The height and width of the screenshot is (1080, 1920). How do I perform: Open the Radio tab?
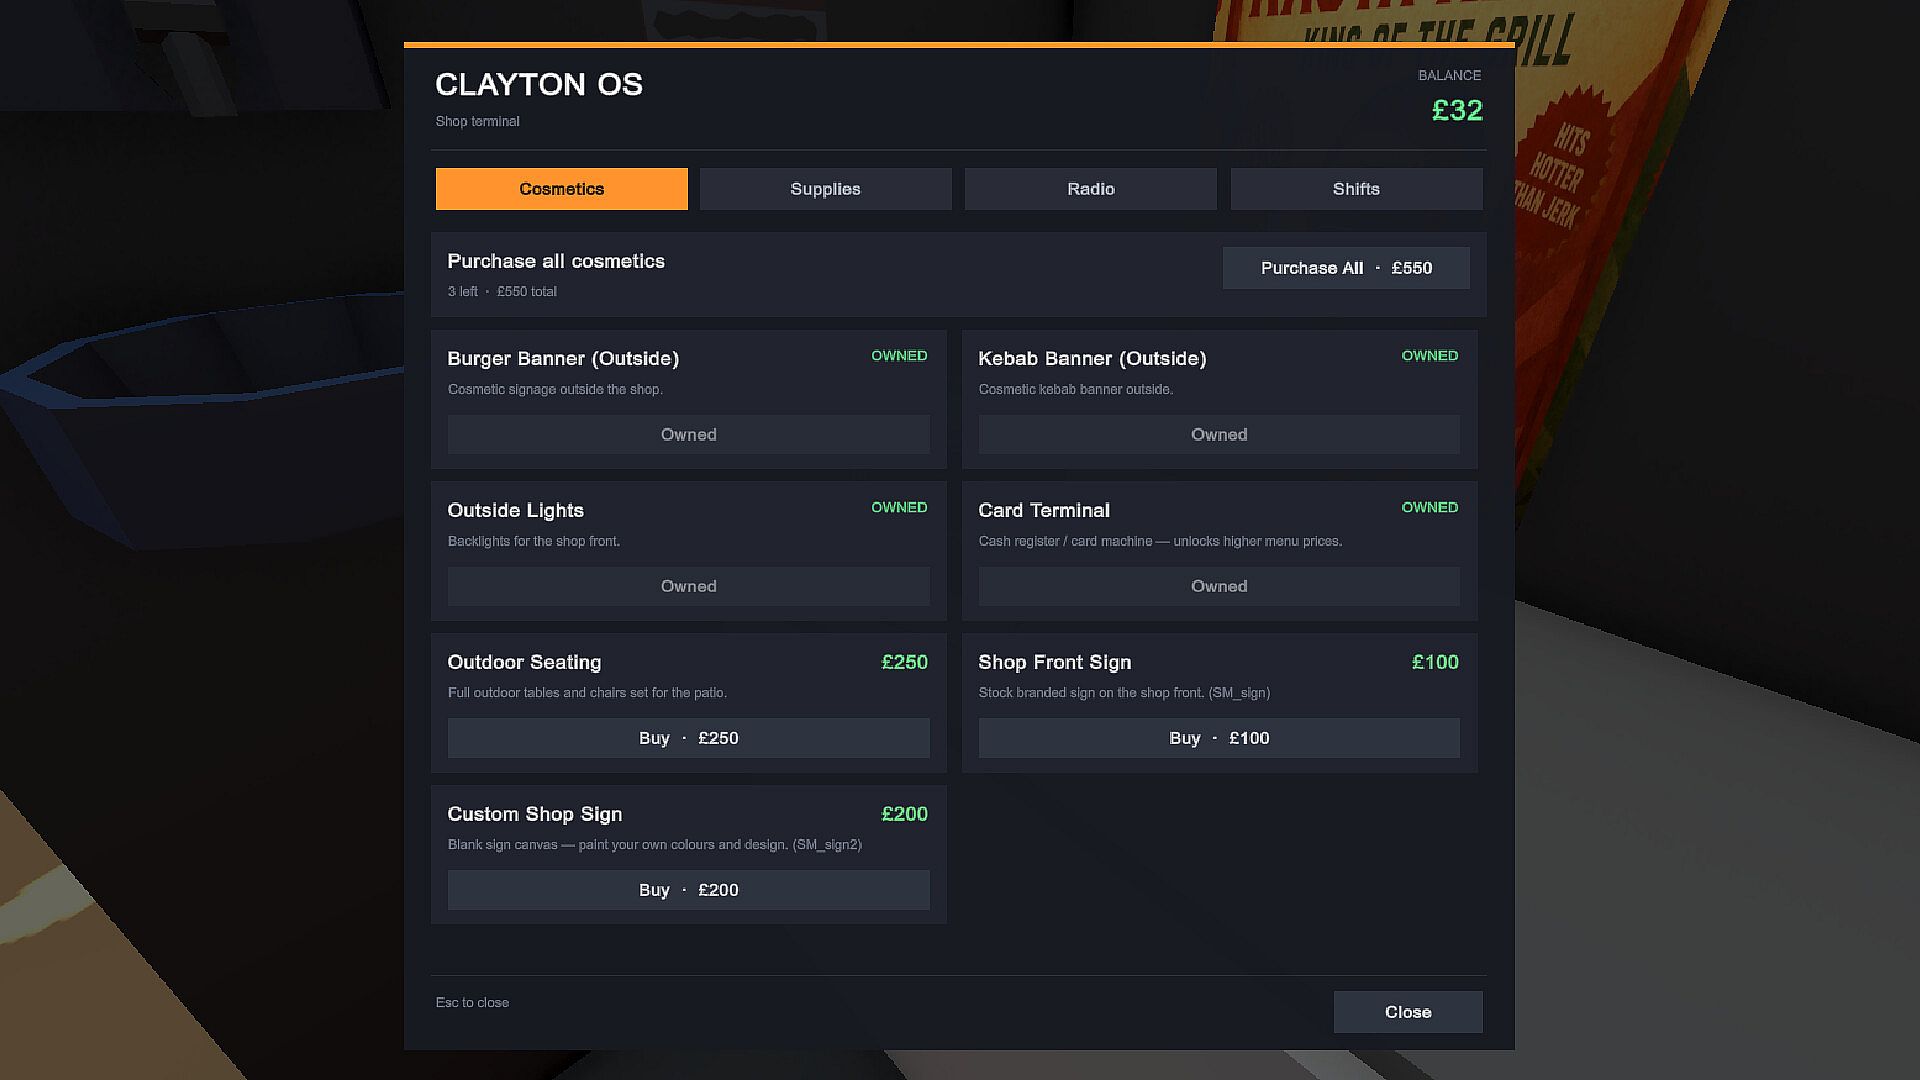(x=1090, y=189)
